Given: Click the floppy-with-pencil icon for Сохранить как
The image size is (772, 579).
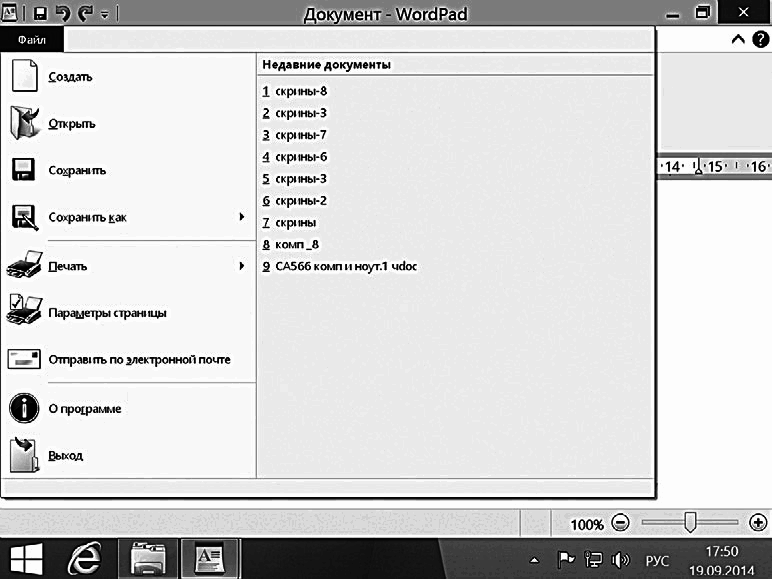Looking at the screenshot, I should point(25,217).
